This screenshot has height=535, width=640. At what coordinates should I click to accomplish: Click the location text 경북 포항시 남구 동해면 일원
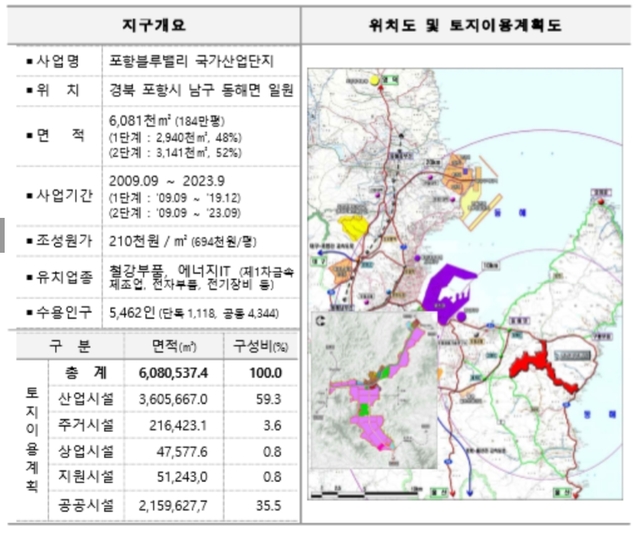201,90
